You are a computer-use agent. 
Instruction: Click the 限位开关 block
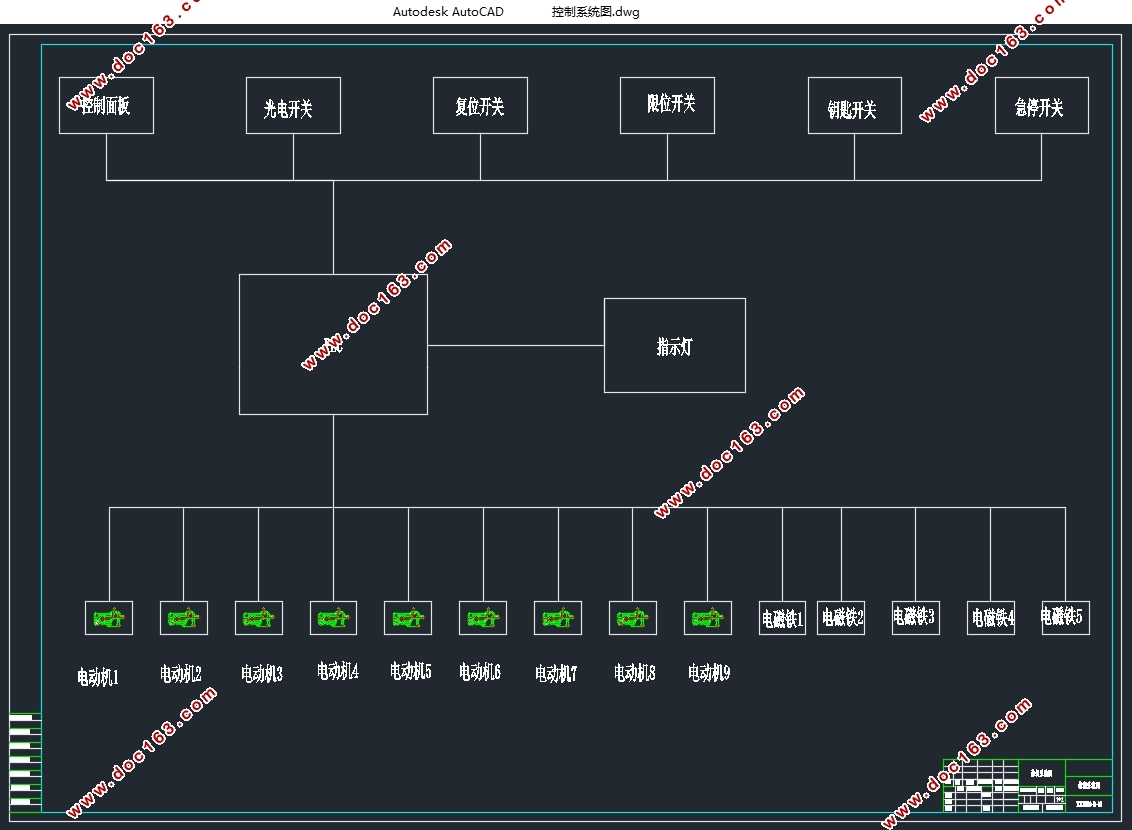pos(667,105)
